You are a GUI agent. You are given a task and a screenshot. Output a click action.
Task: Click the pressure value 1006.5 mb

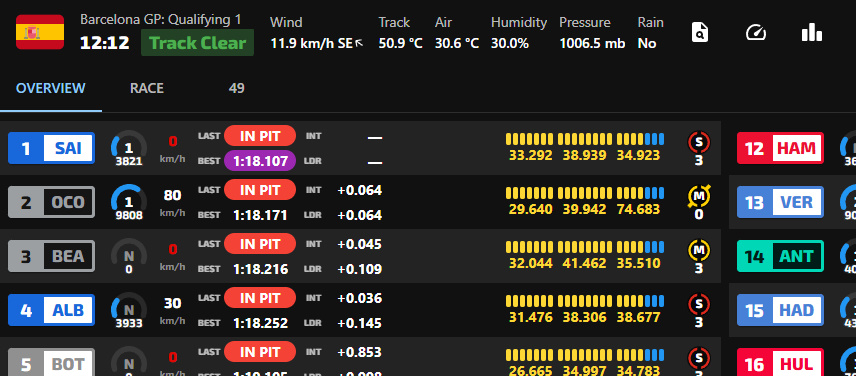coord(592,44)
